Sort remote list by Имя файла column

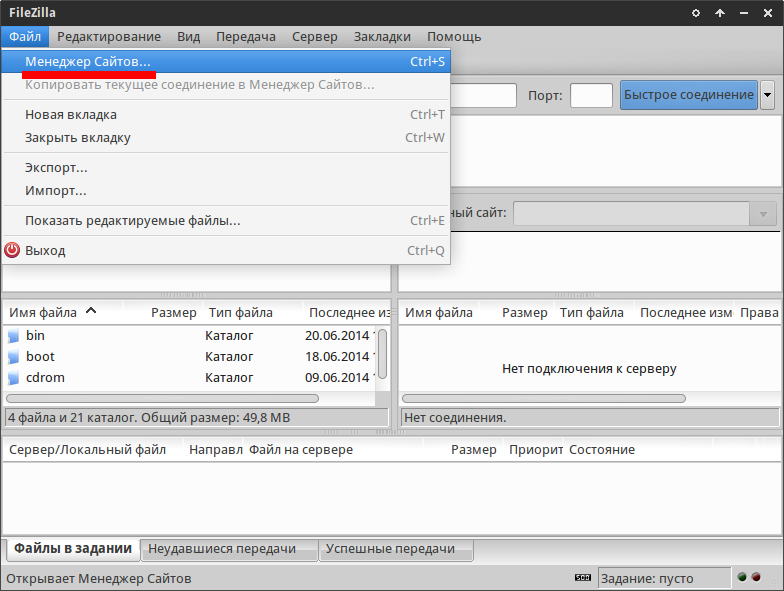click(439, 312)
